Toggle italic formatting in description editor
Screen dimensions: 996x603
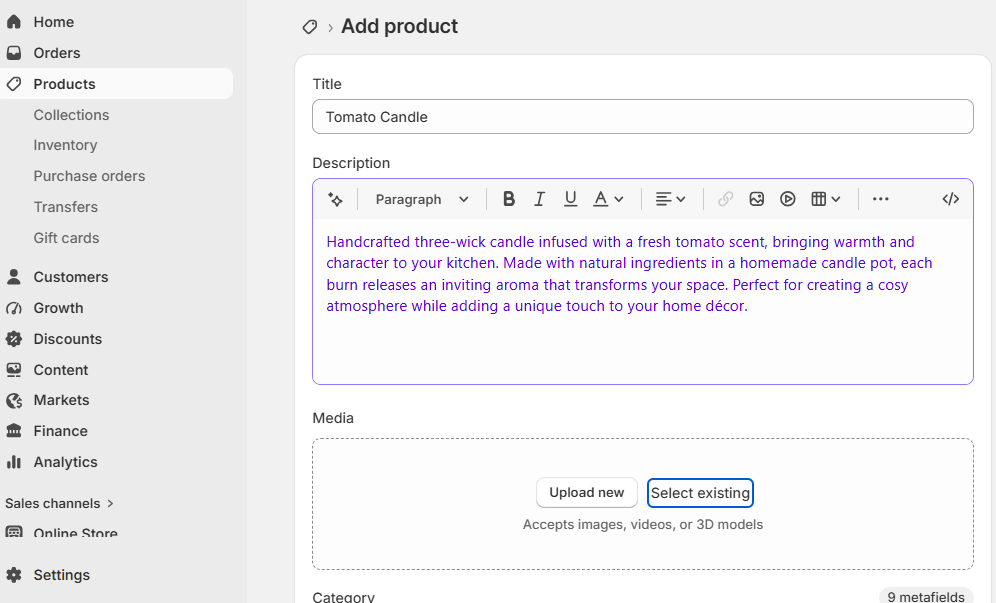click(x=539, y=200)
